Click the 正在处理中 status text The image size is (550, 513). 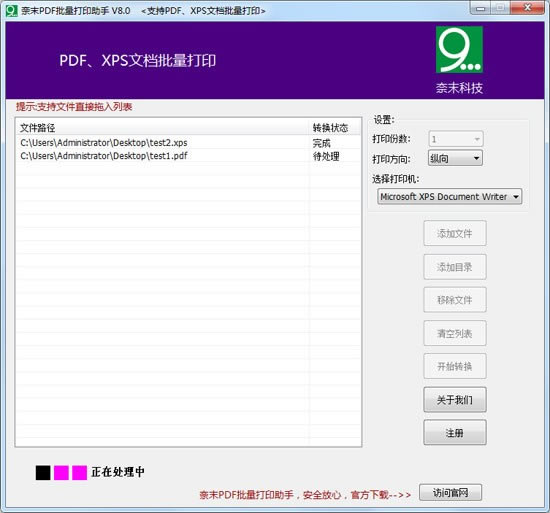point(118,472)
